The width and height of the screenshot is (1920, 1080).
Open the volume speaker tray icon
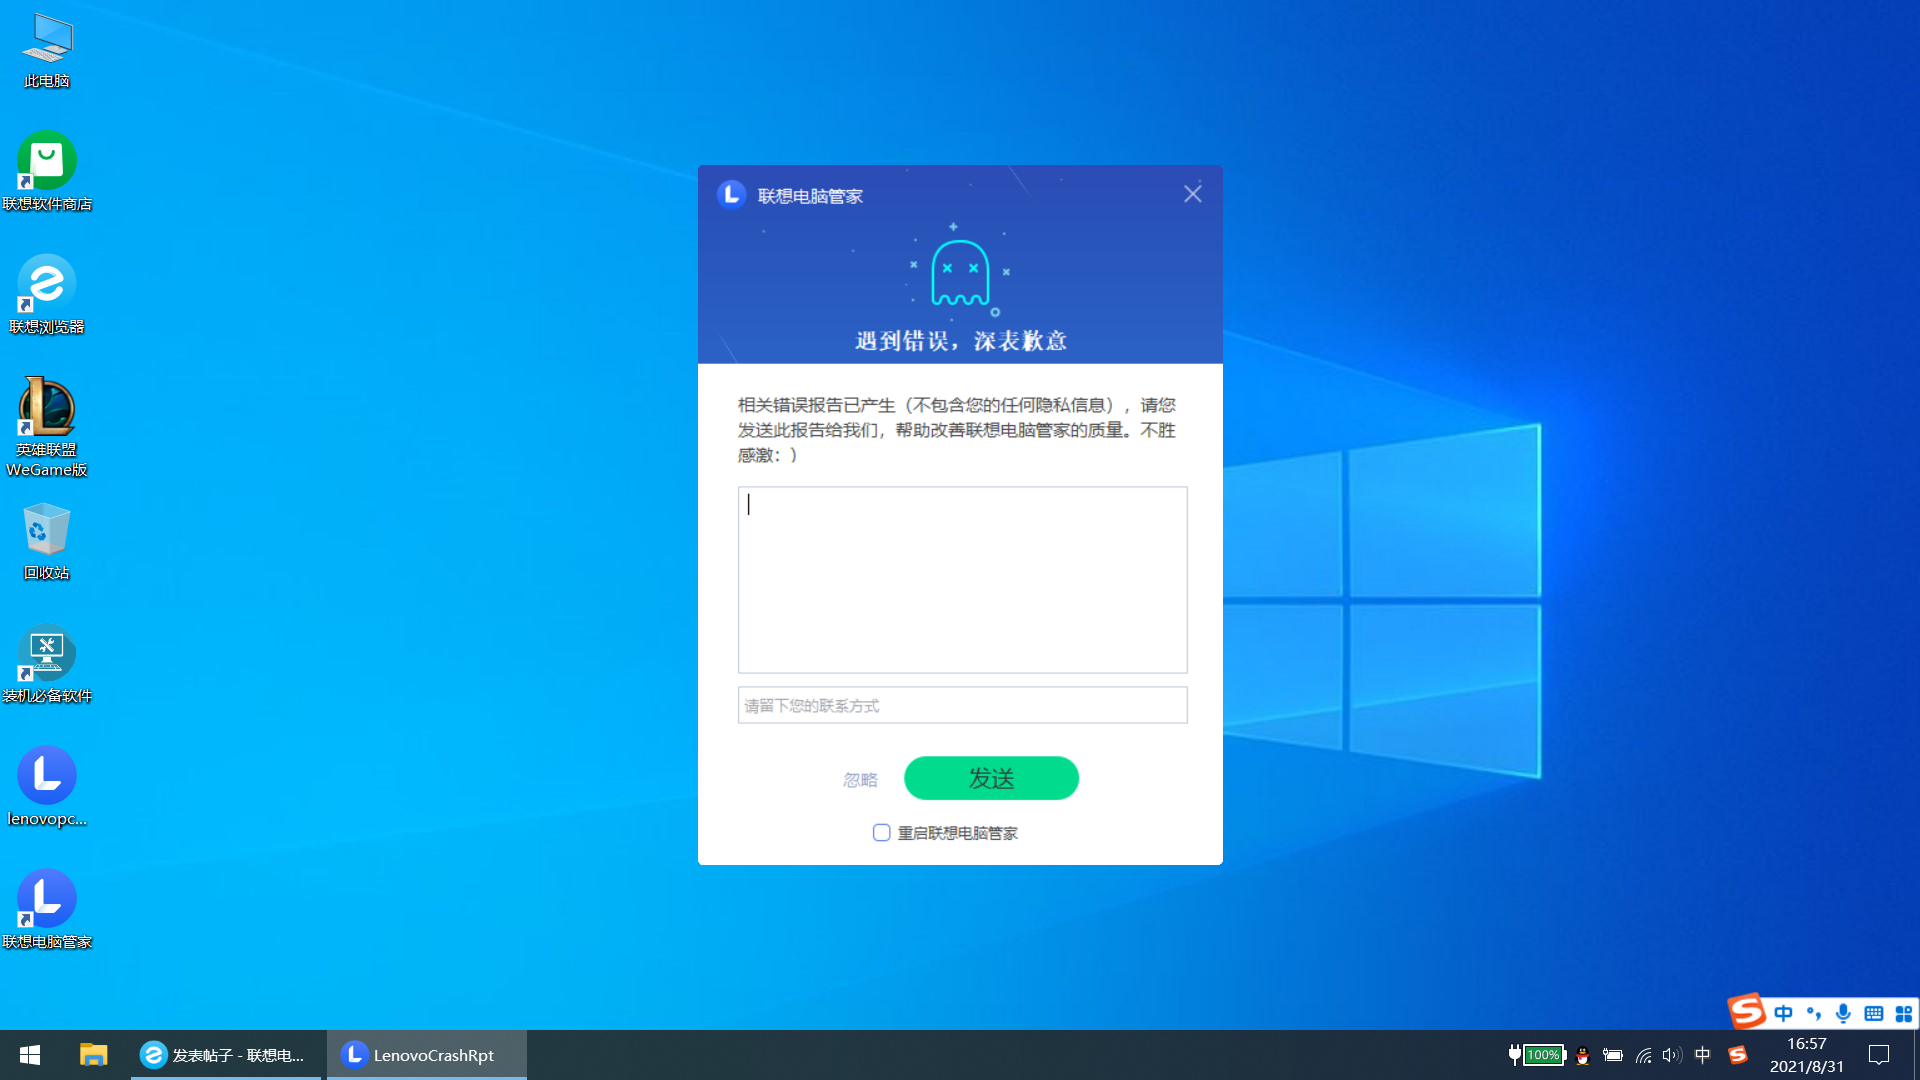pos(1672,1055)
